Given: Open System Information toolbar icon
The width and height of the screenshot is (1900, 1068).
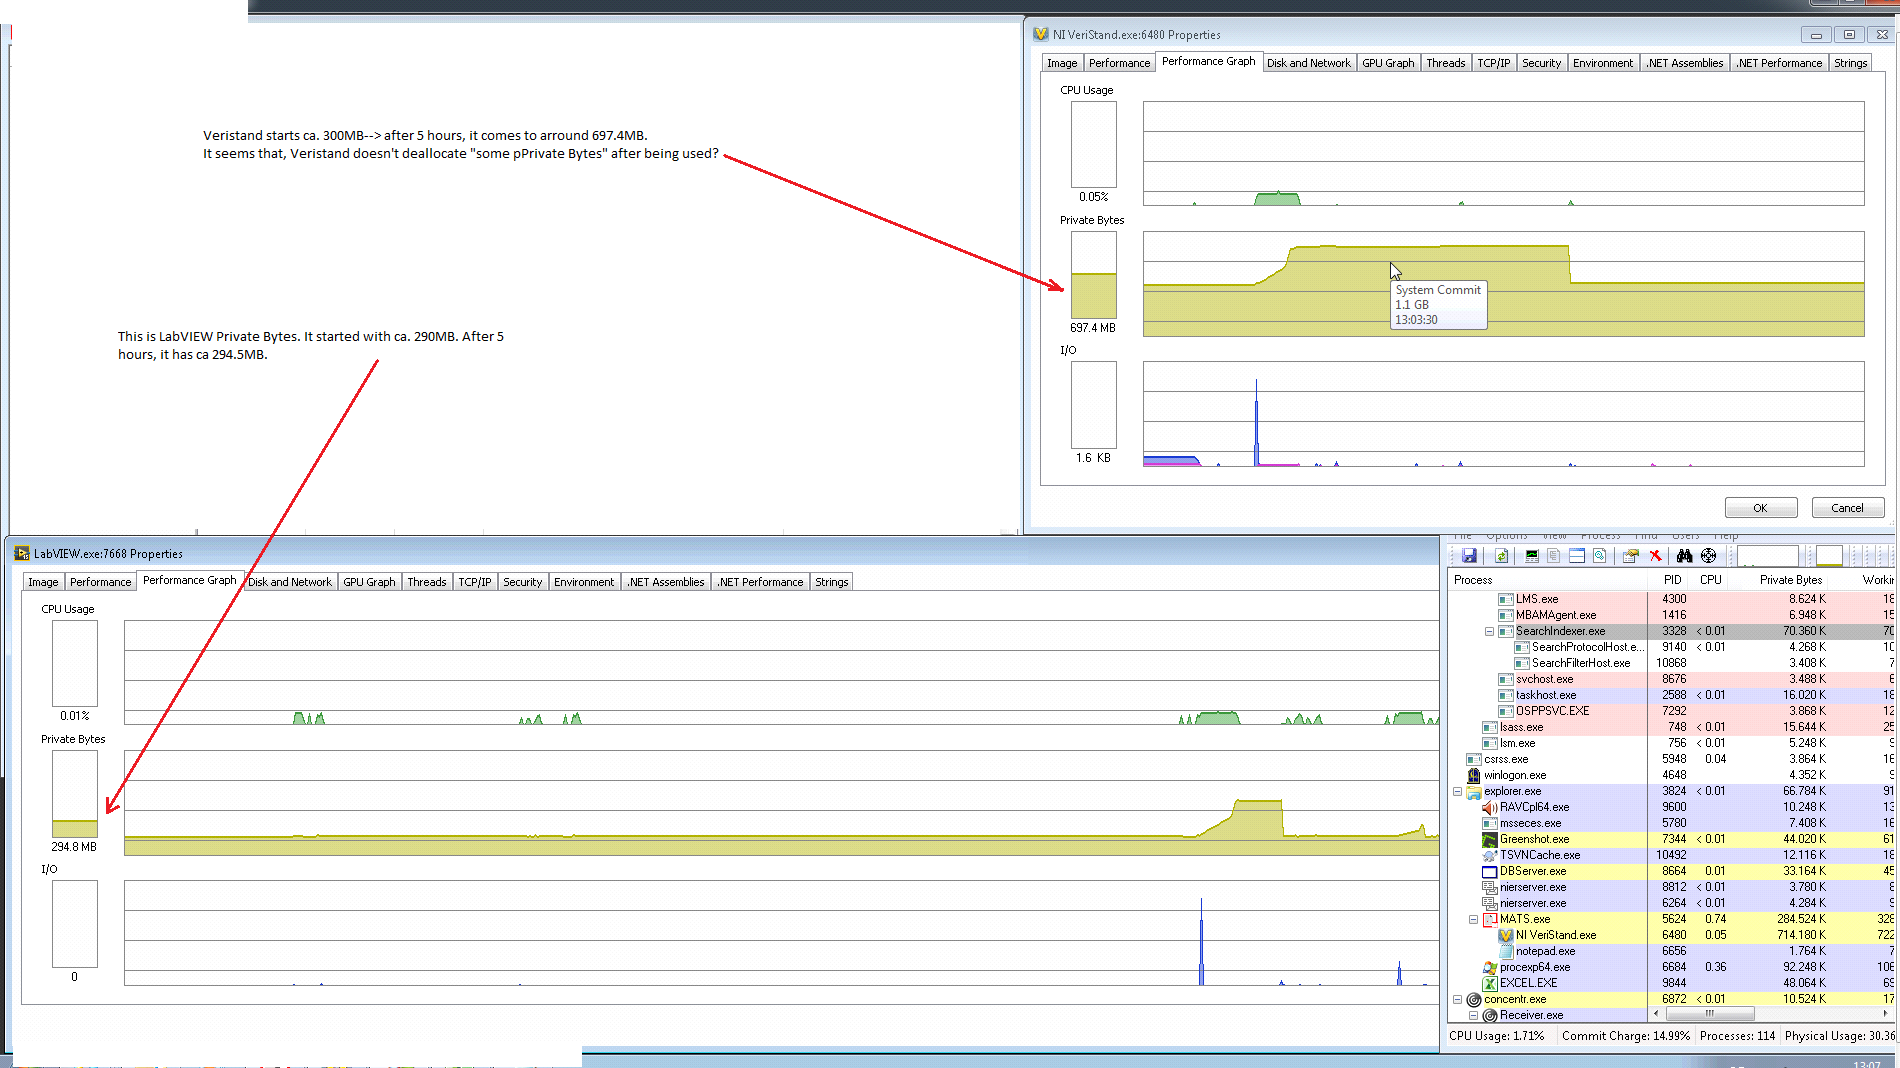Looking at the screenshot, I should tap(1532, 556).
